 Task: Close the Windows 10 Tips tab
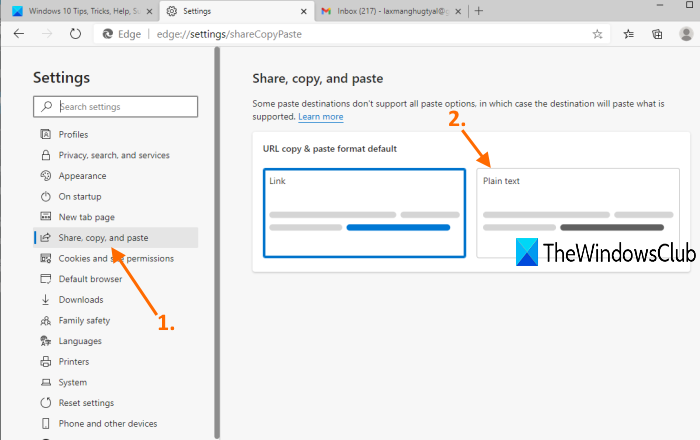(150, 12)
